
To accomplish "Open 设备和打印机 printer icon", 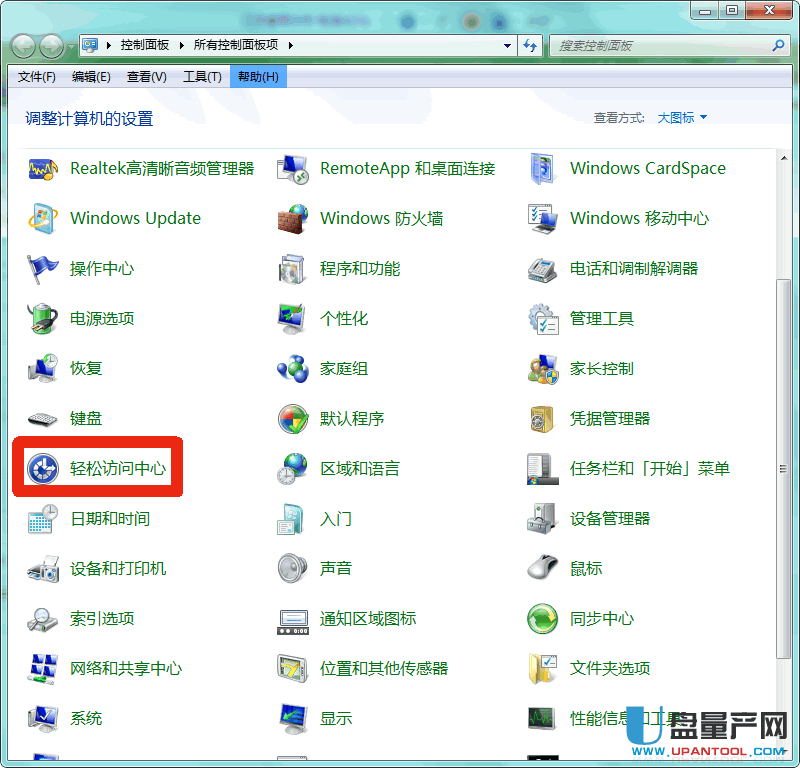I will (x=43, y=569).
